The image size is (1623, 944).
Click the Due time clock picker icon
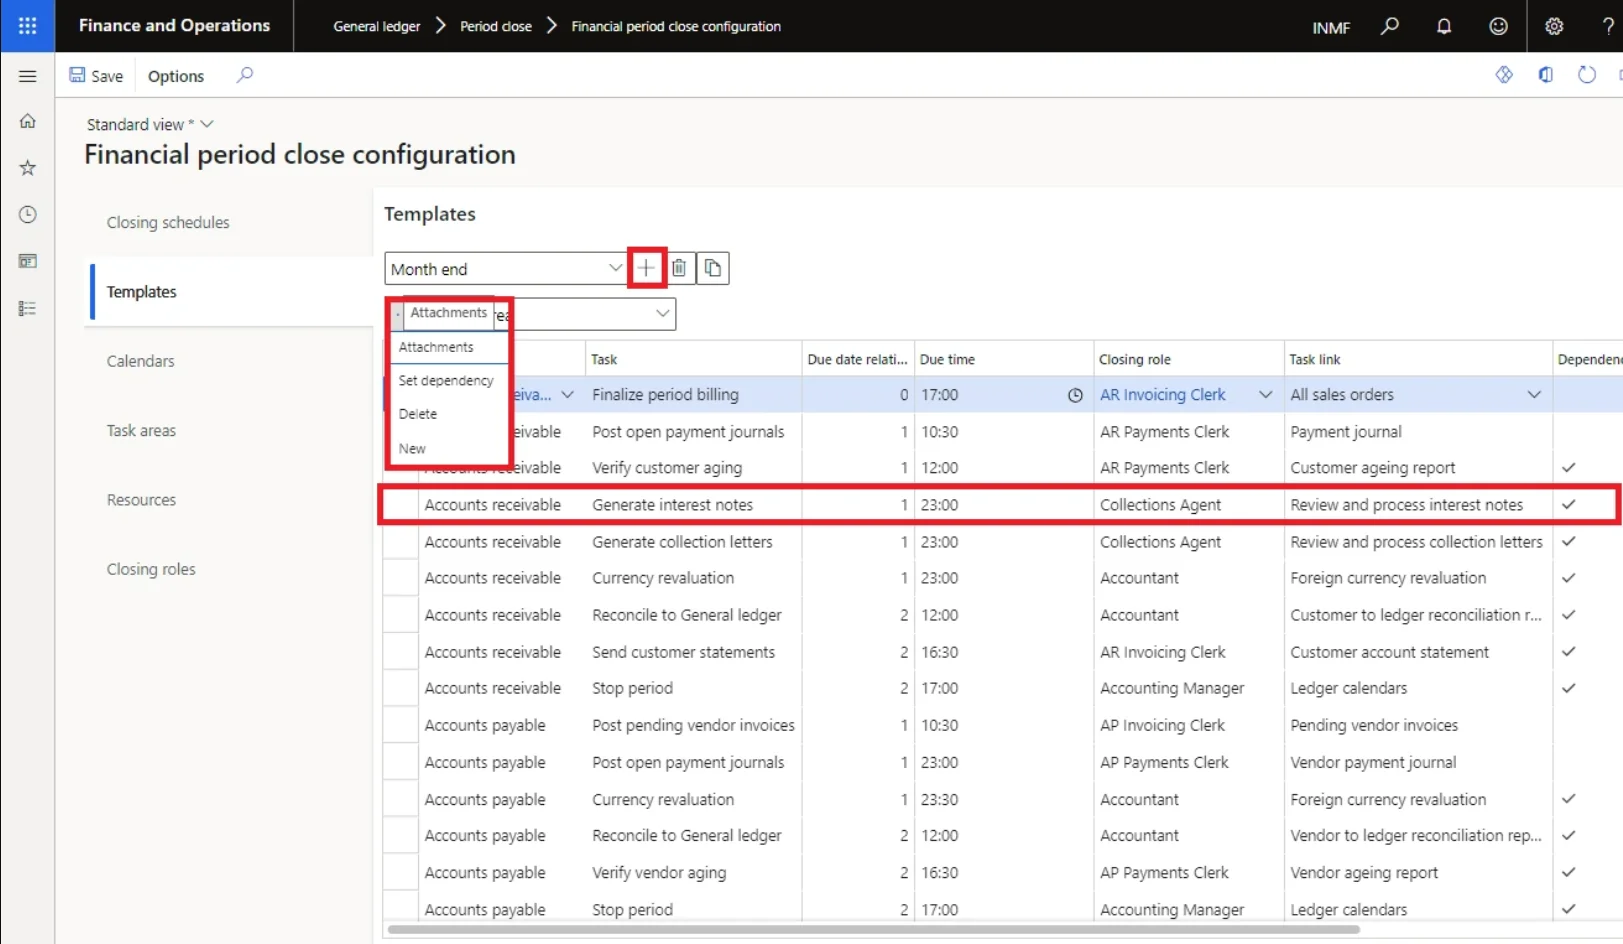click(x=1075, y=395)
